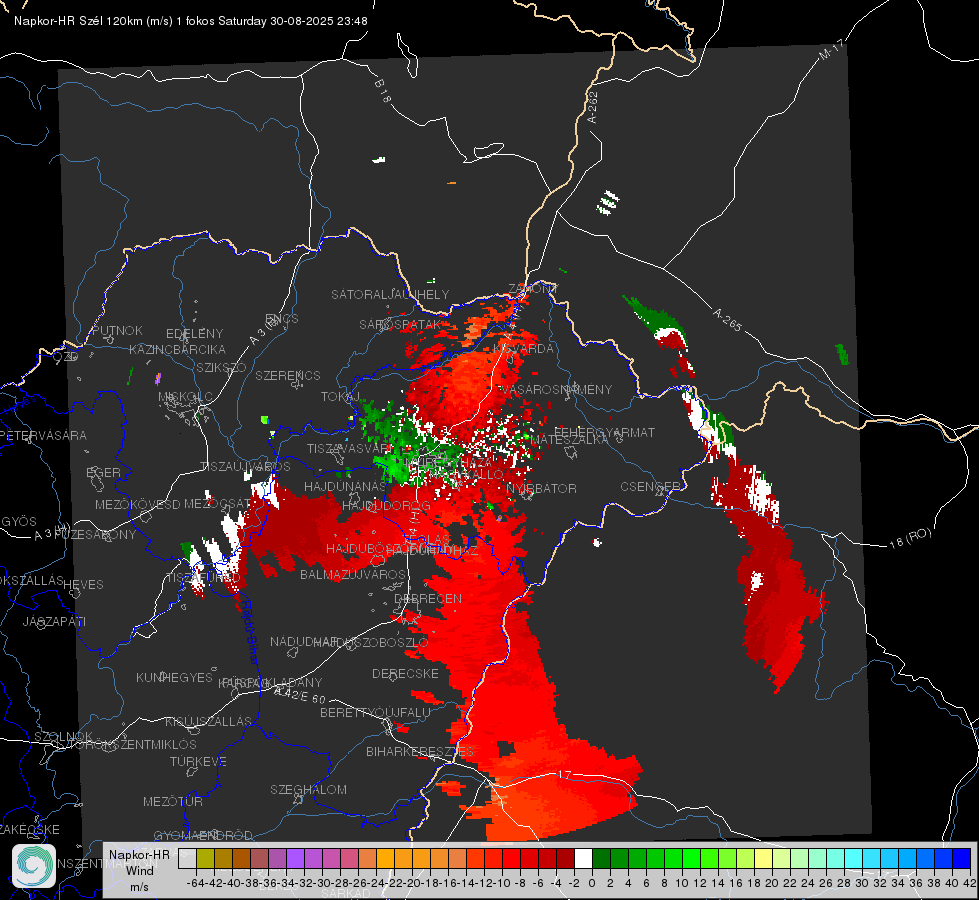The image size is (979, 900).
Task: Select the SAROSPATAK label
Action: (400, 324)
